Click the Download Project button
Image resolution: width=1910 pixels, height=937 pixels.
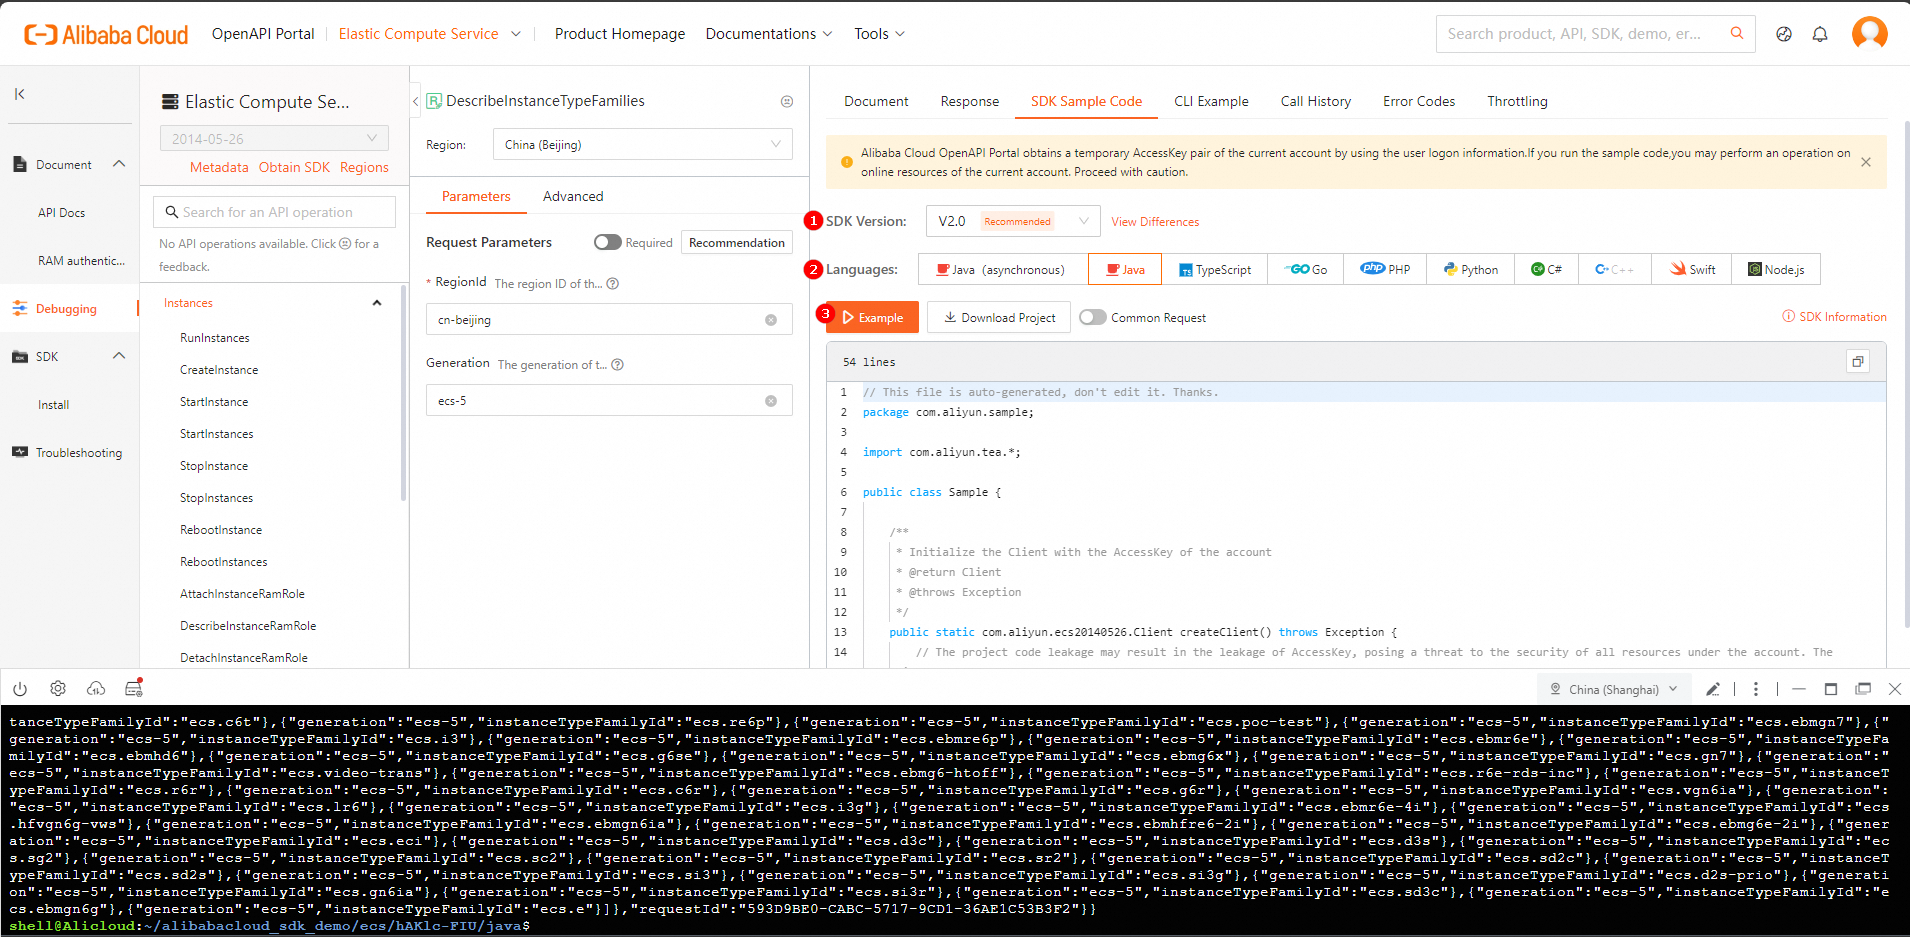point(999,318)
